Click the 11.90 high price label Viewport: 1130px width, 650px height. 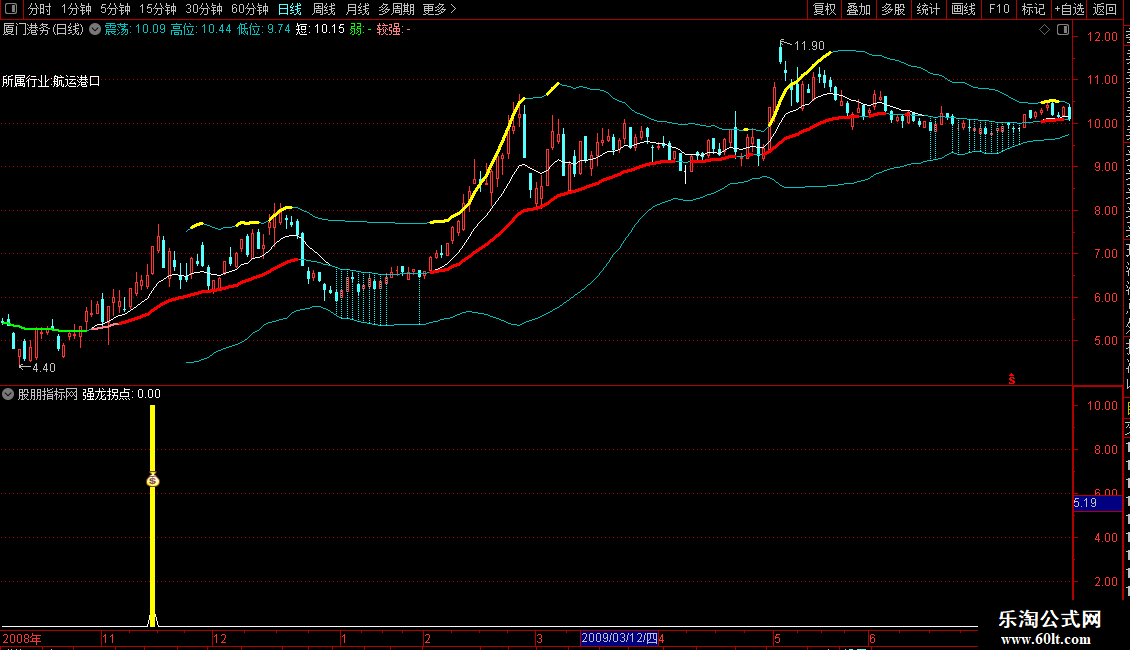click(x=809, y=46)
